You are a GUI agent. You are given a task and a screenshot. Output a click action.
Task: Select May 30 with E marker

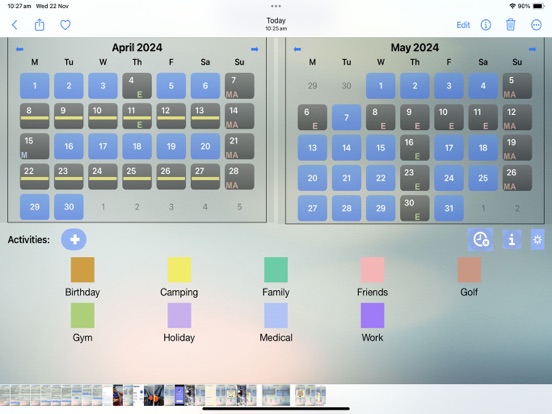click(x=415, y=208)
